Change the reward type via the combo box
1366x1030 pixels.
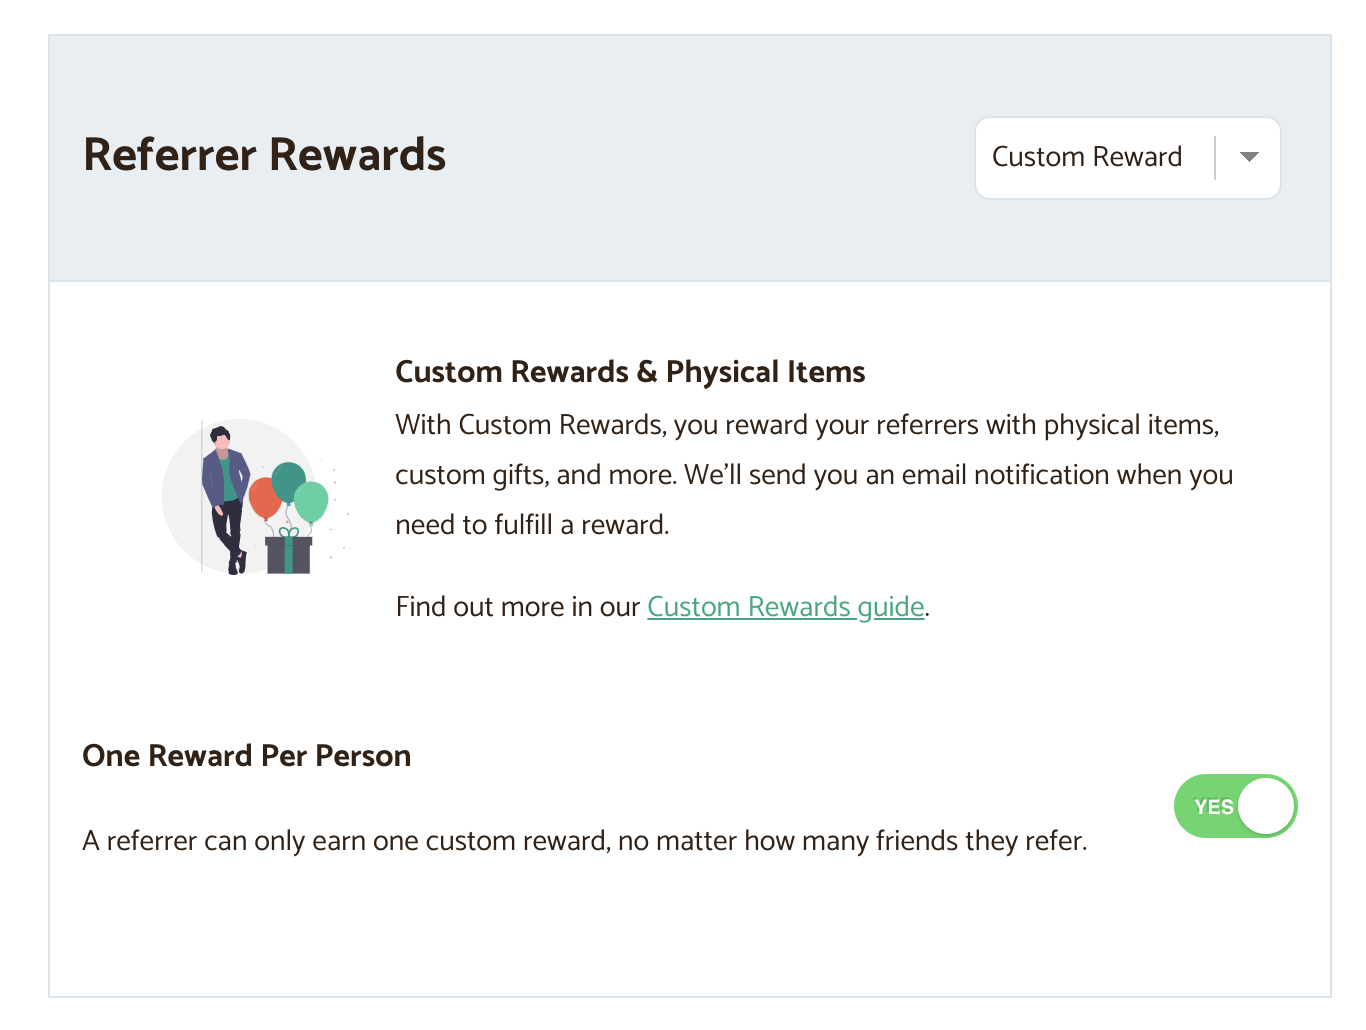1128,157
